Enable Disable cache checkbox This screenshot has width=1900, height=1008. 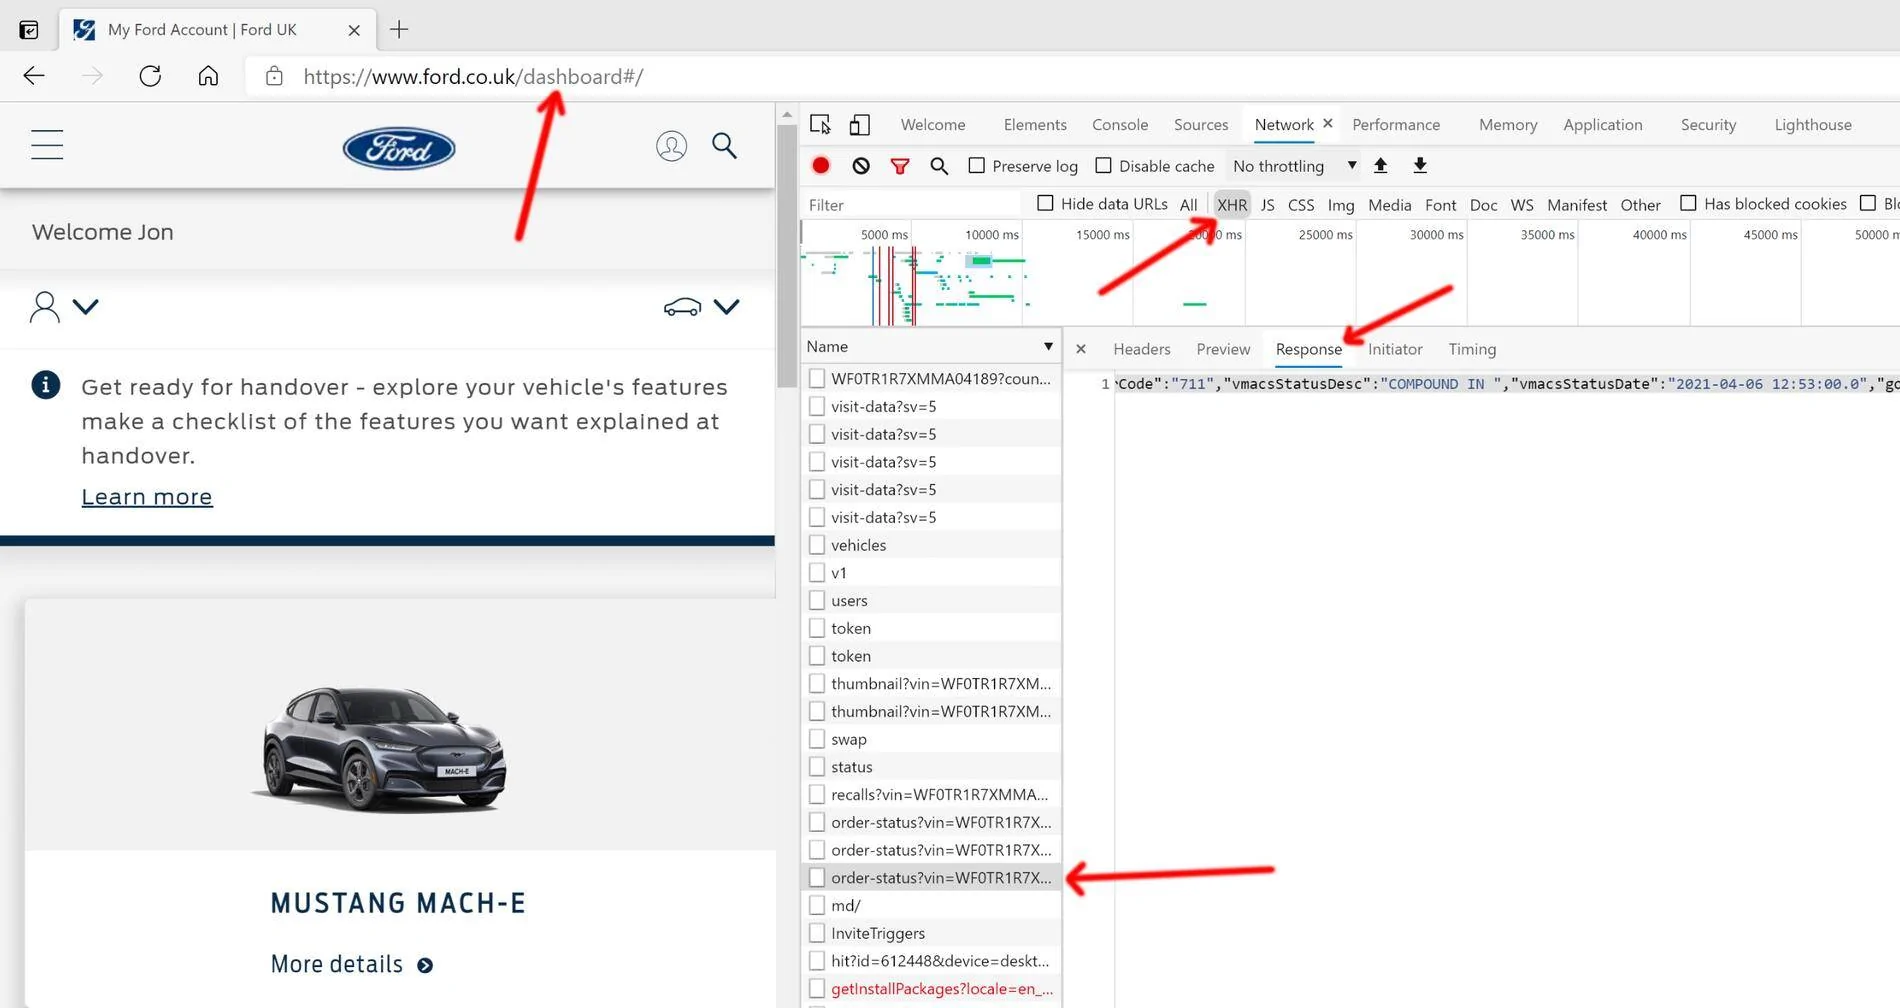(1103, 165)
